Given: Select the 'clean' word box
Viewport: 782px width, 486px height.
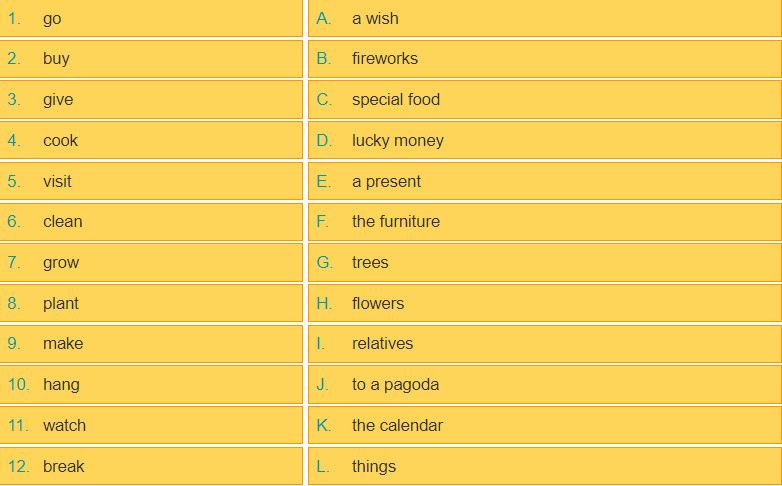Looking at the screenshot, I should 151,222.
